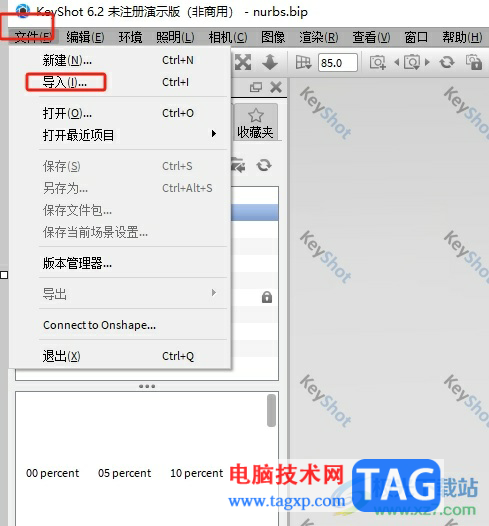Image resolution: width=489 pixels, height=526 pixels.
Task: Open the 文件(F) menu
Action: [33, 37]
